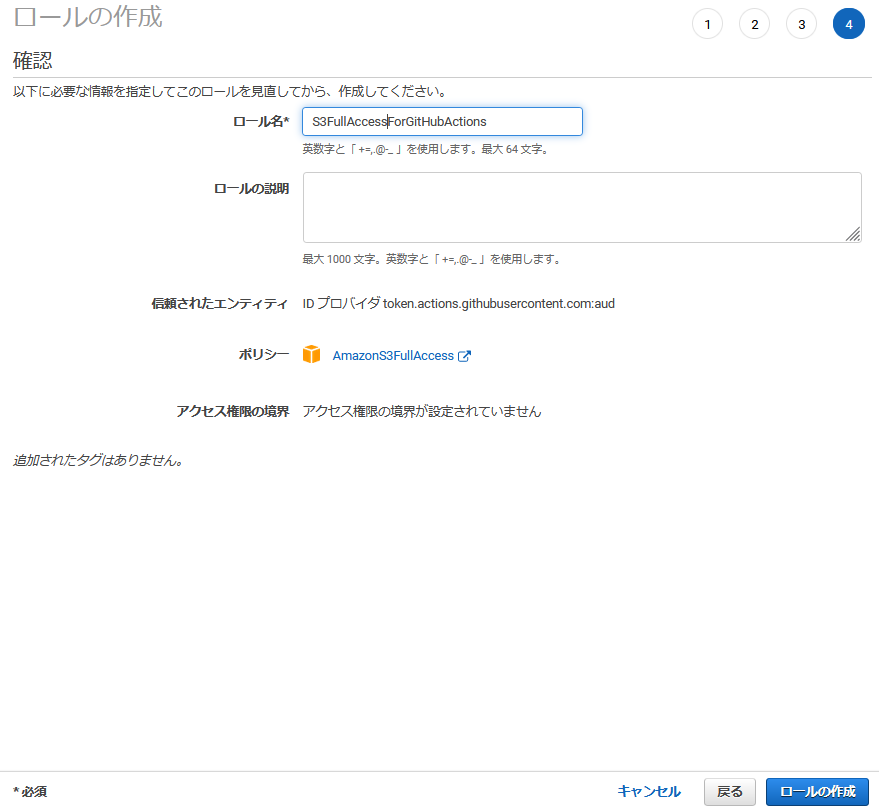Select trusted entity text token.actions.githubusercontent.com:aud
Screen dimensions: 879x810
coord(499,304)
